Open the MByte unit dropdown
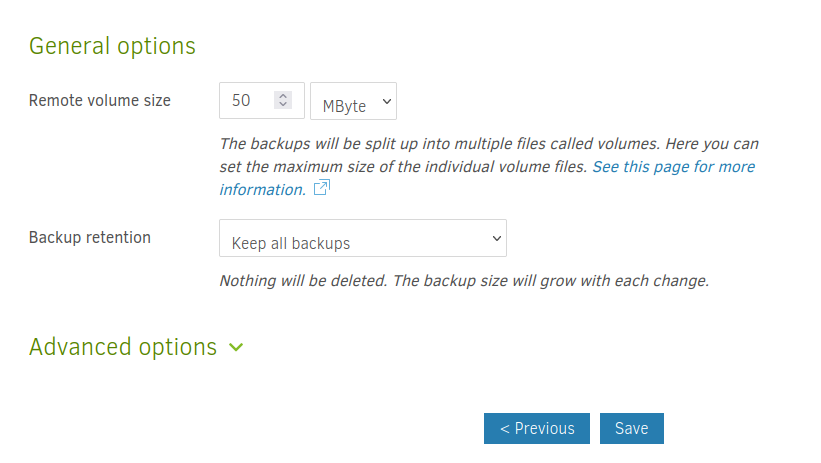Screen dimensions: 821x463 [354, 102]
